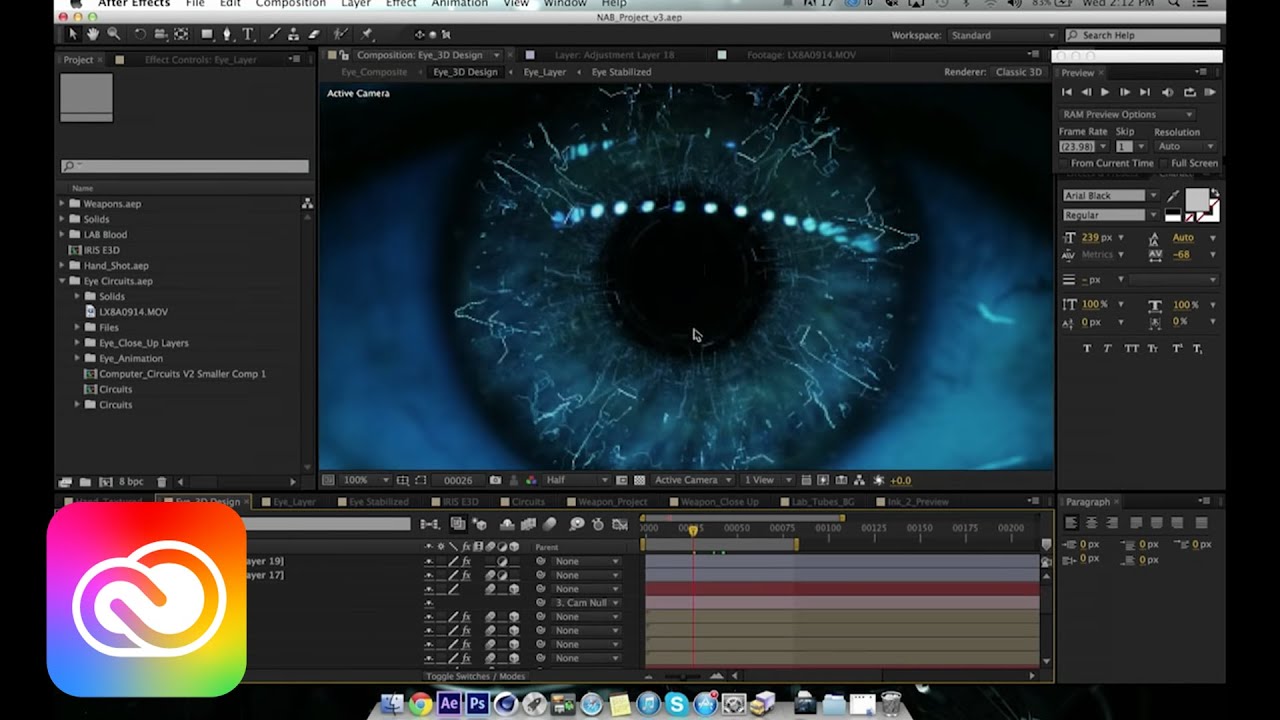Viewport: 1280px width, 720px height.
Task: Select the Puppet Pin tool
Action: 367,34
